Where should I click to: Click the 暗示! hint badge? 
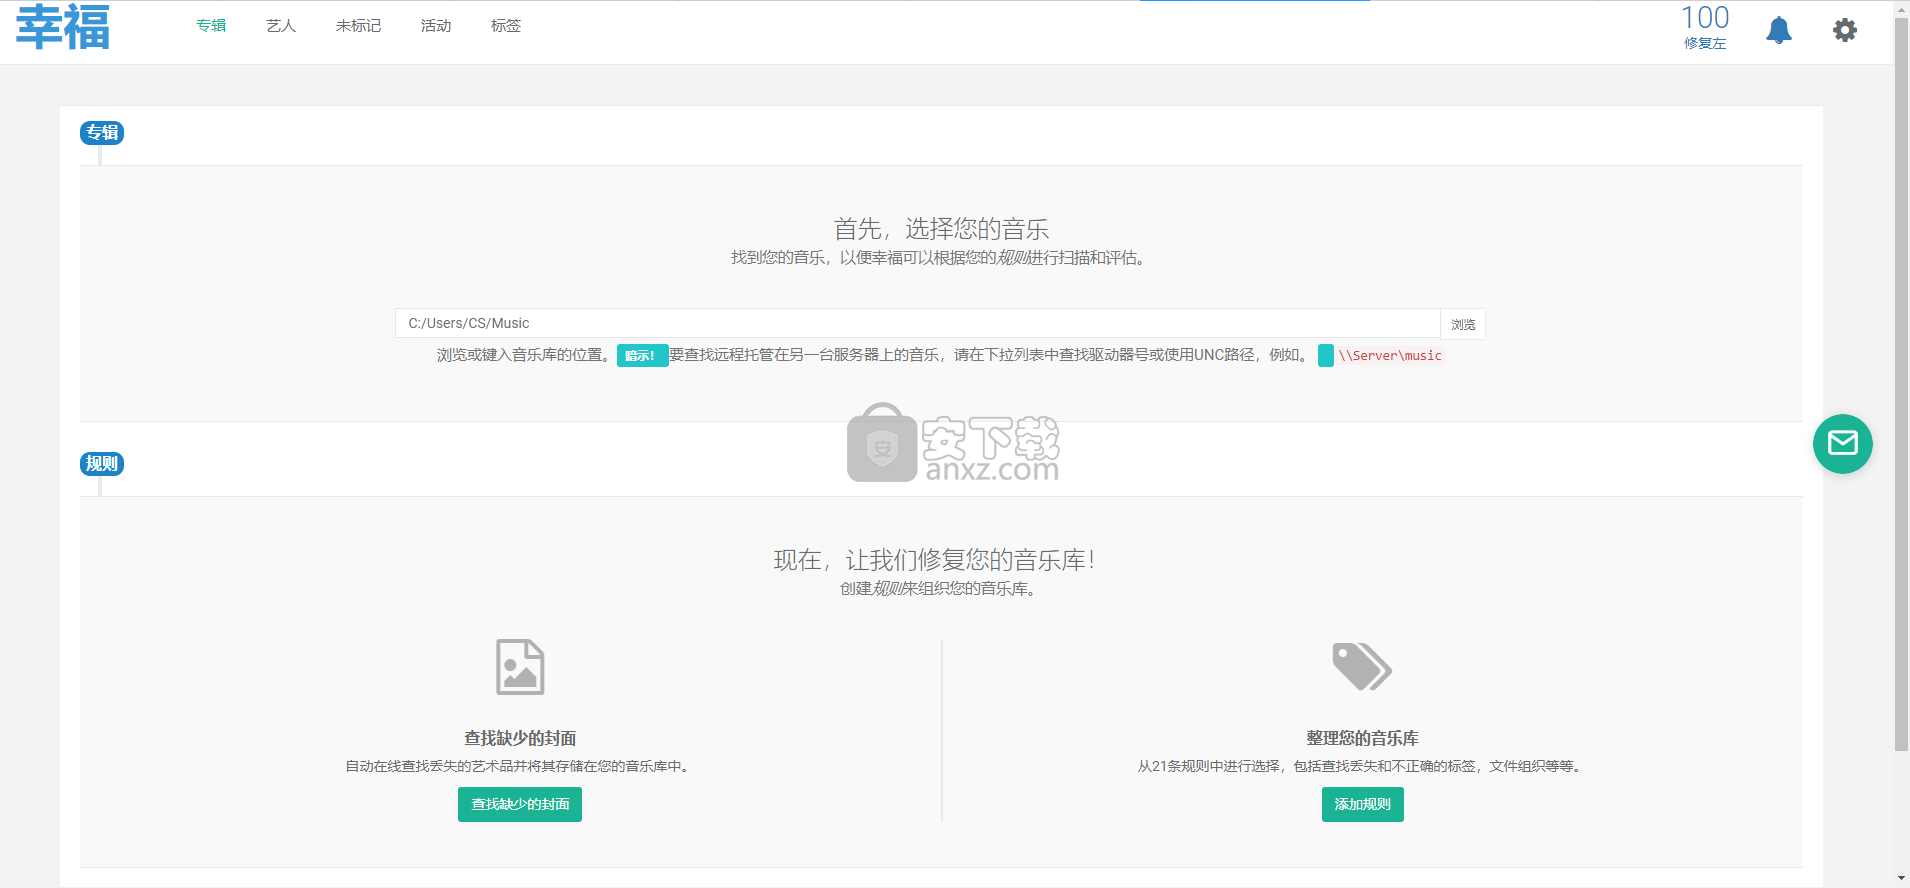pyautogui.click(x=642, y=356)
